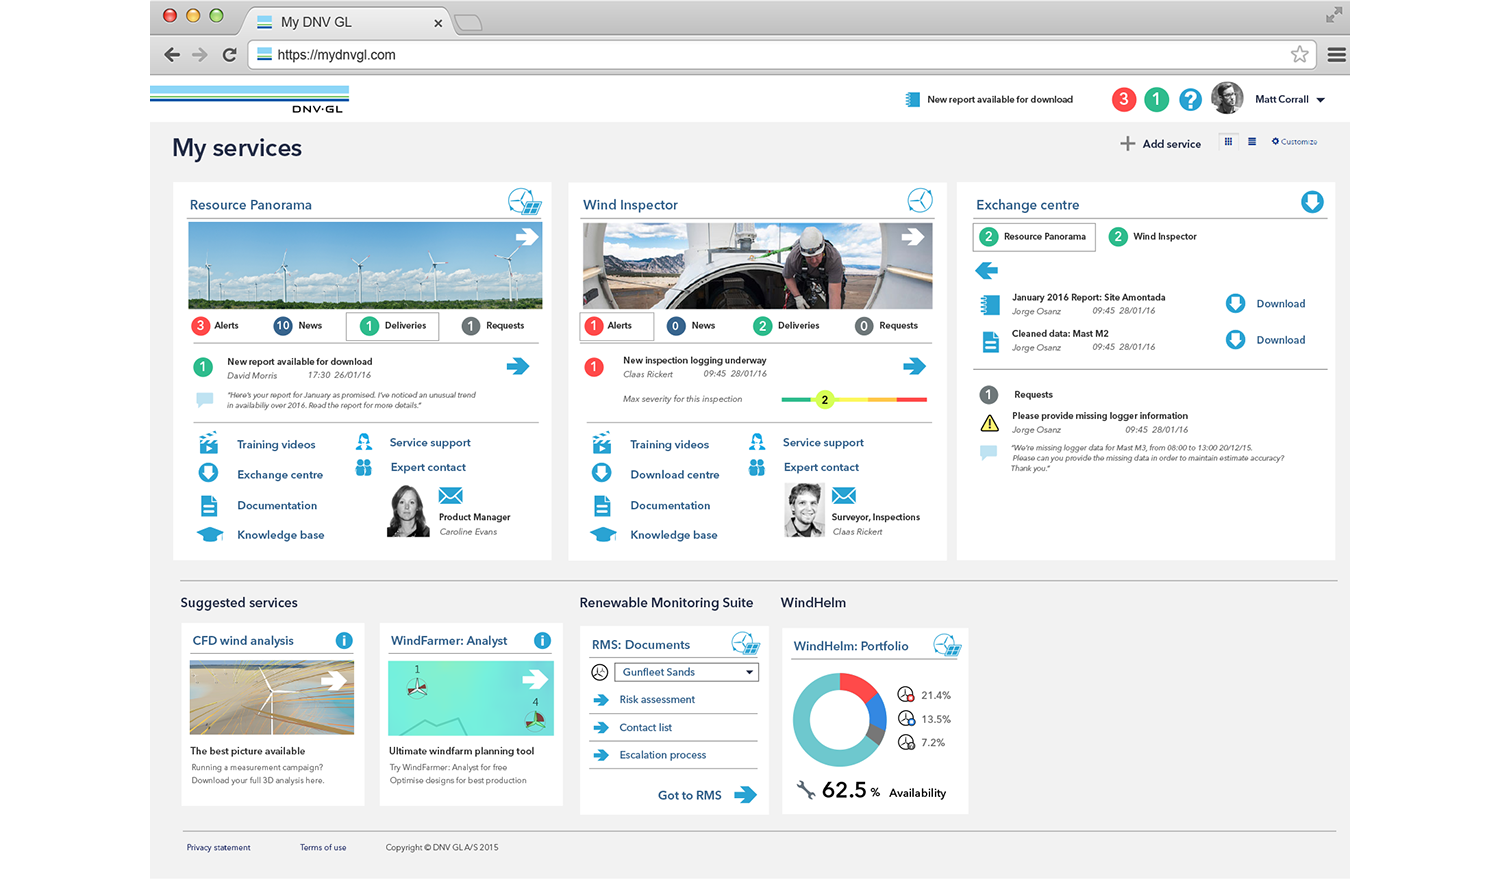Switch to list view layout
1500x879 pixels.
[x=1252, y=142]
